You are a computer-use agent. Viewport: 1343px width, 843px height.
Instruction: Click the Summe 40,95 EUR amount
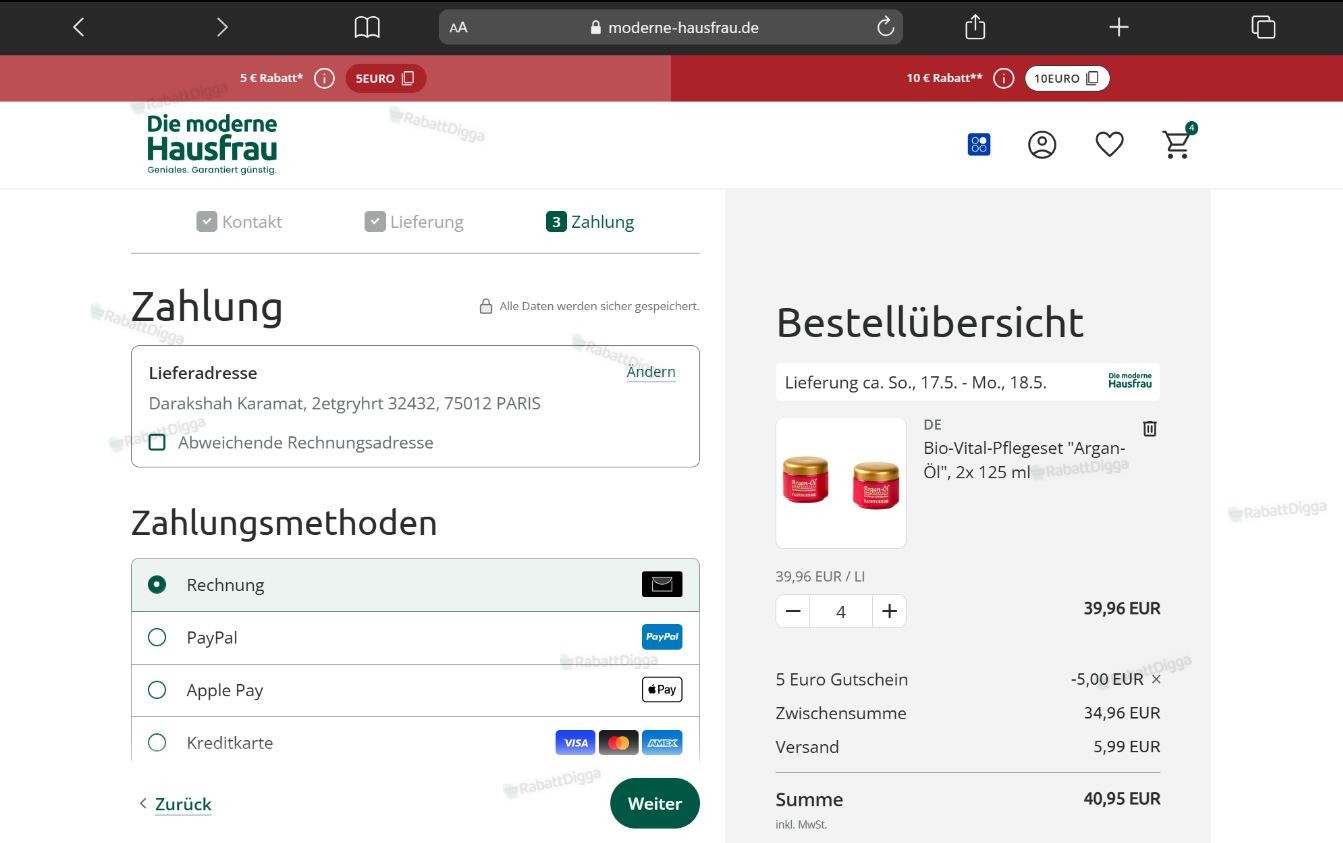click(x=1122, y=799)
